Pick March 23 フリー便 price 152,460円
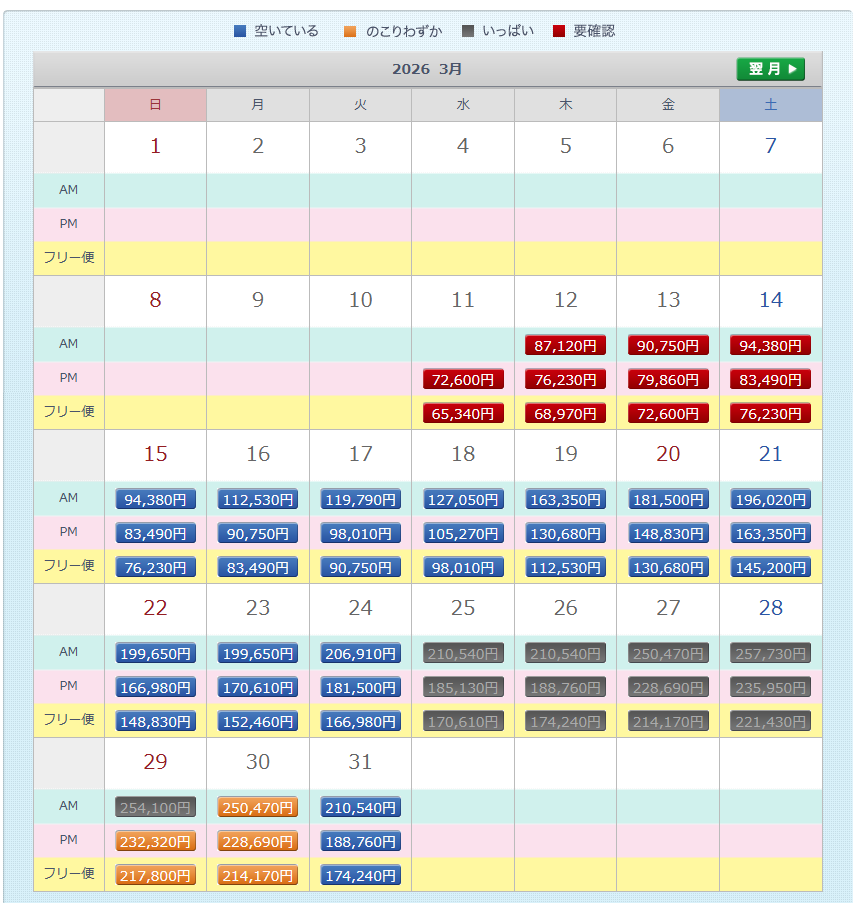The width and height of the screenshot is (854, 903). click(258, 722)
